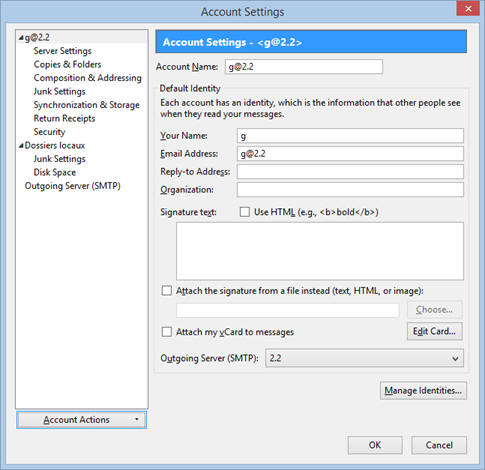
Task: Open the Security settings page
Action: [x=49, y=132]
